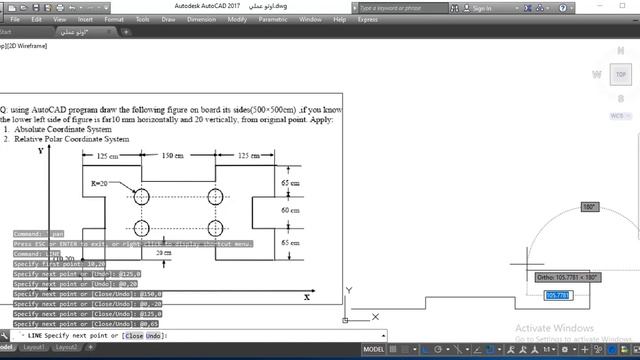
Task: Click the command line customize wrench icon
Action: click(4, 336)
